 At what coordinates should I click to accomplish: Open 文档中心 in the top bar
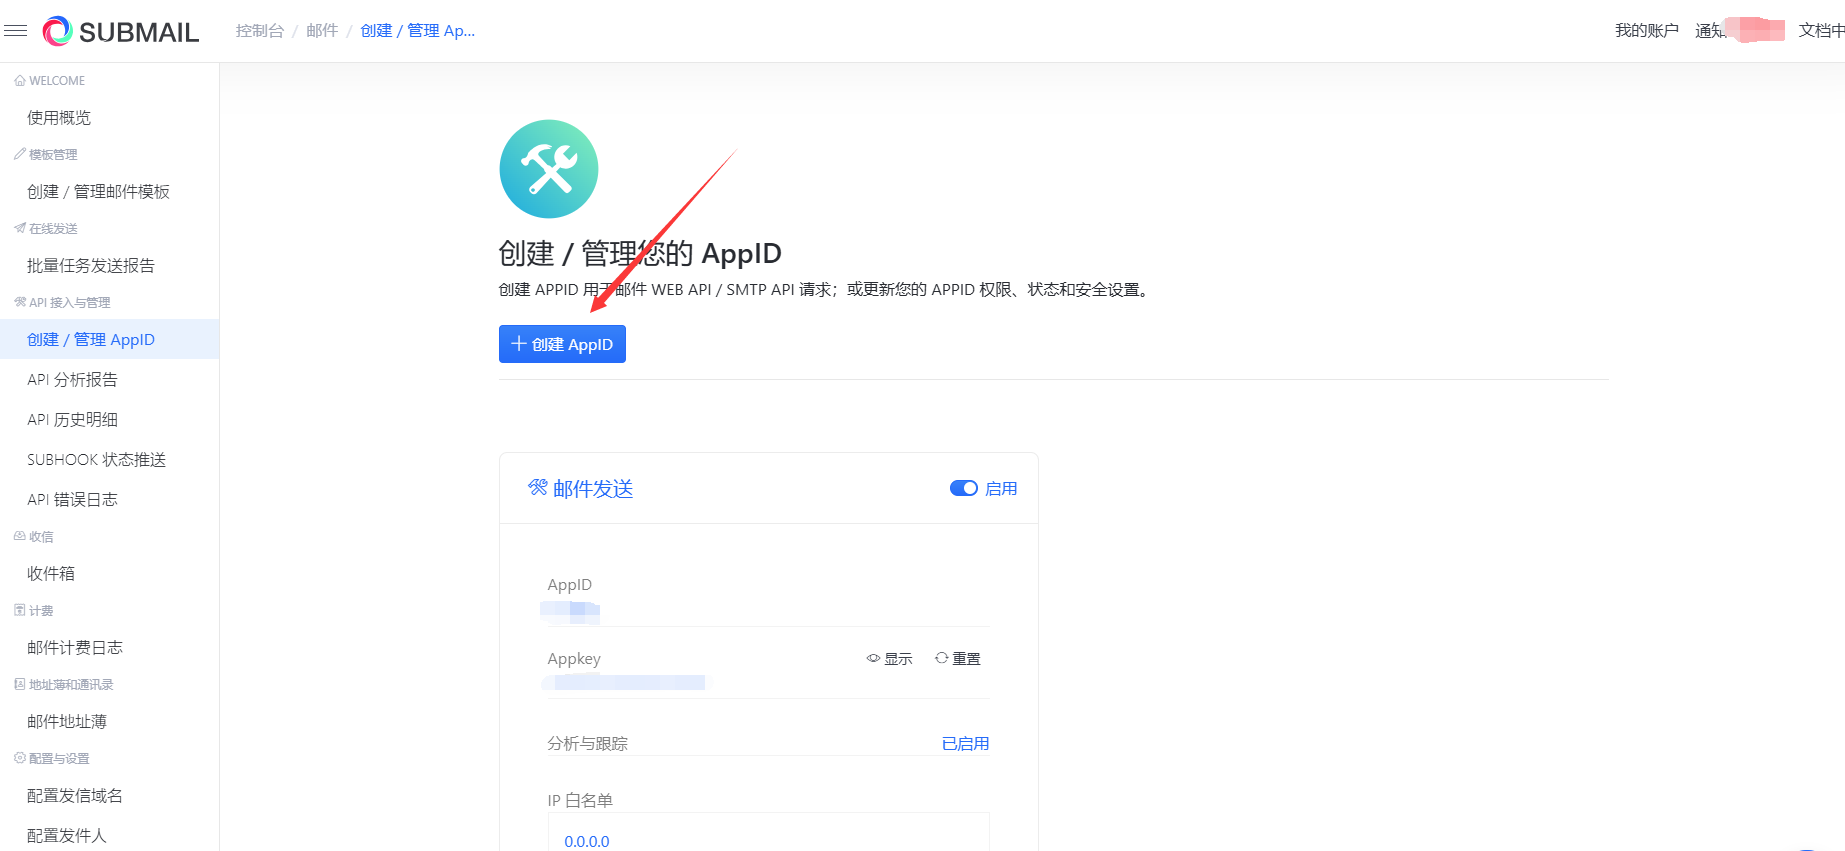(x=1821, y=31)
